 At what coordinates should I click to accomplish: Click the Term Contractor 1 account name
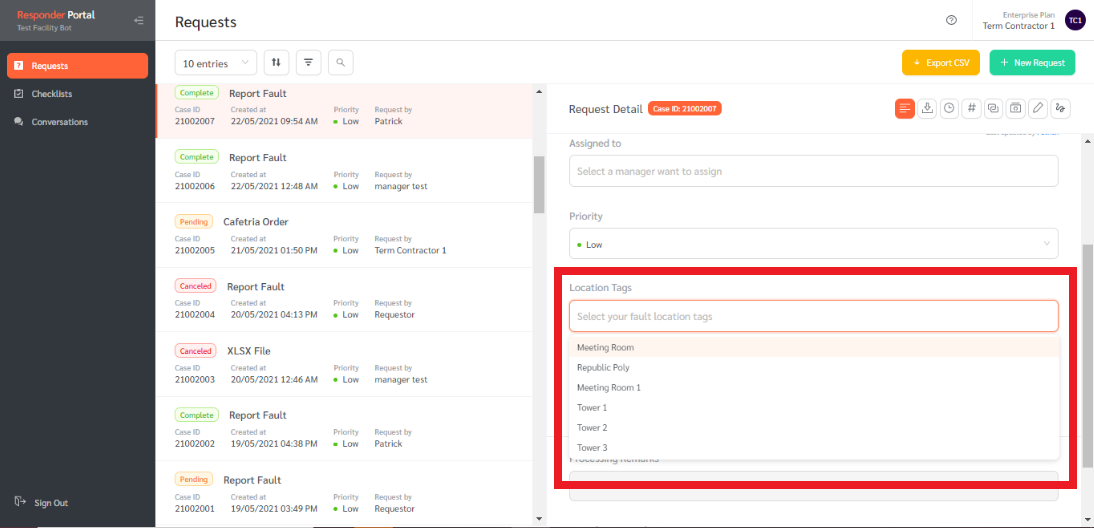pos(1019,26)
